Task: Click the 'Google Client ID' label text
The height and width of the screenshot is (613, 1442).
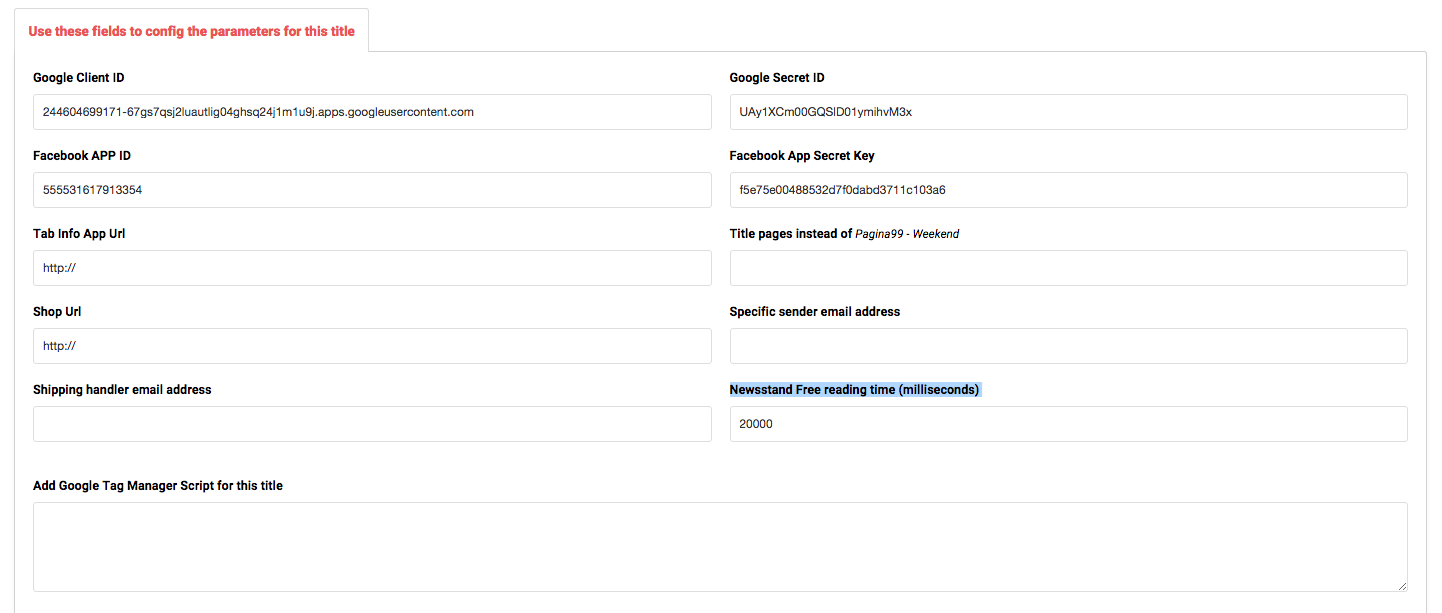Action: pyautogui.click(x=79, y=78)
